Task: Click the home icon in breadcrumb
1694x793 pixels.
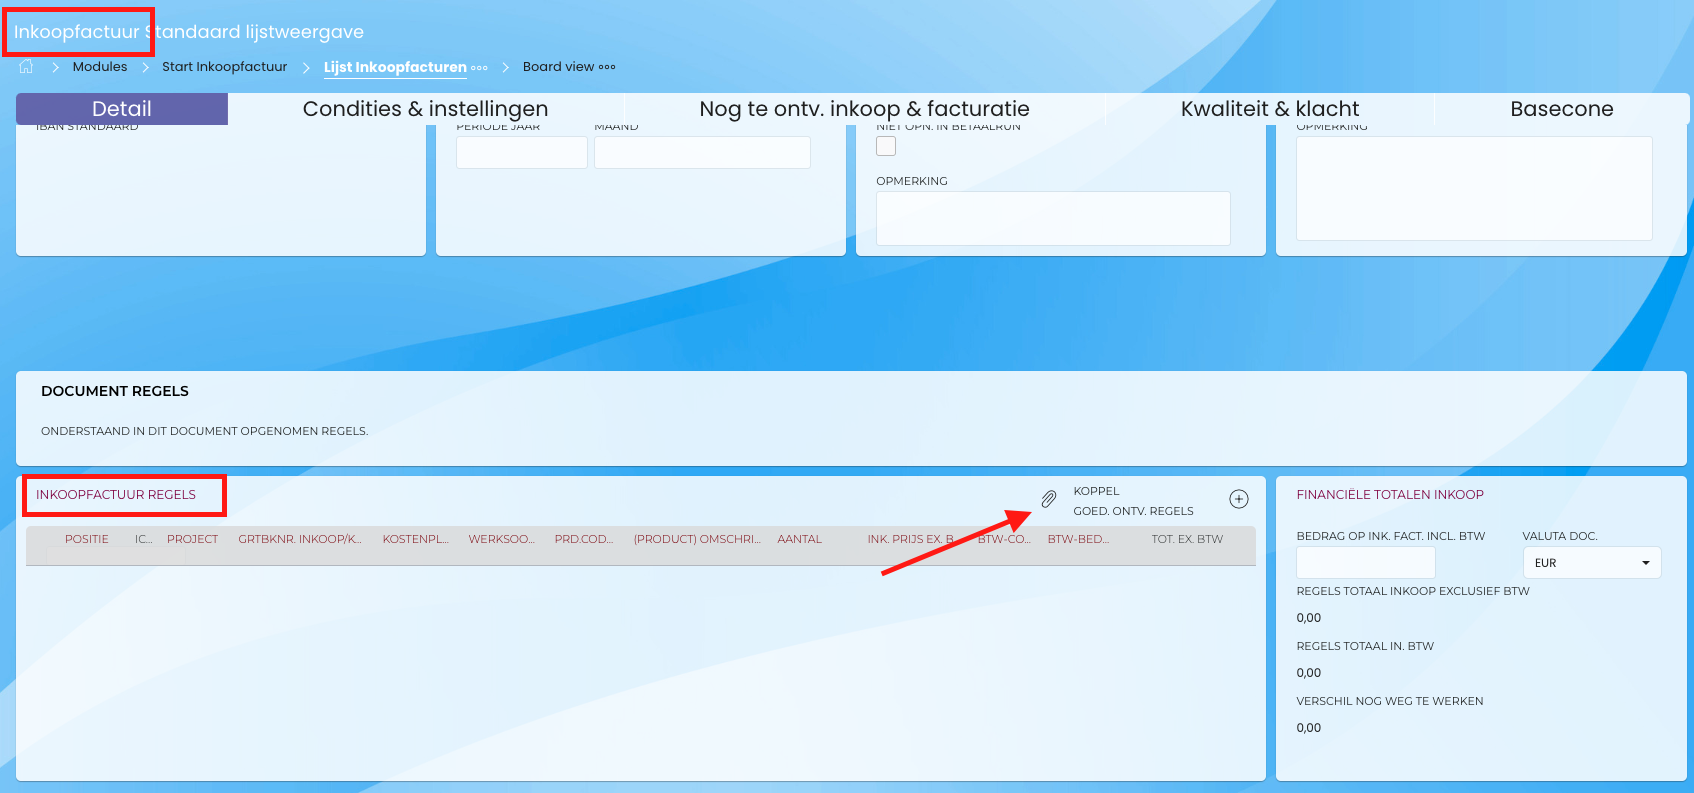Action: [26, 67]
